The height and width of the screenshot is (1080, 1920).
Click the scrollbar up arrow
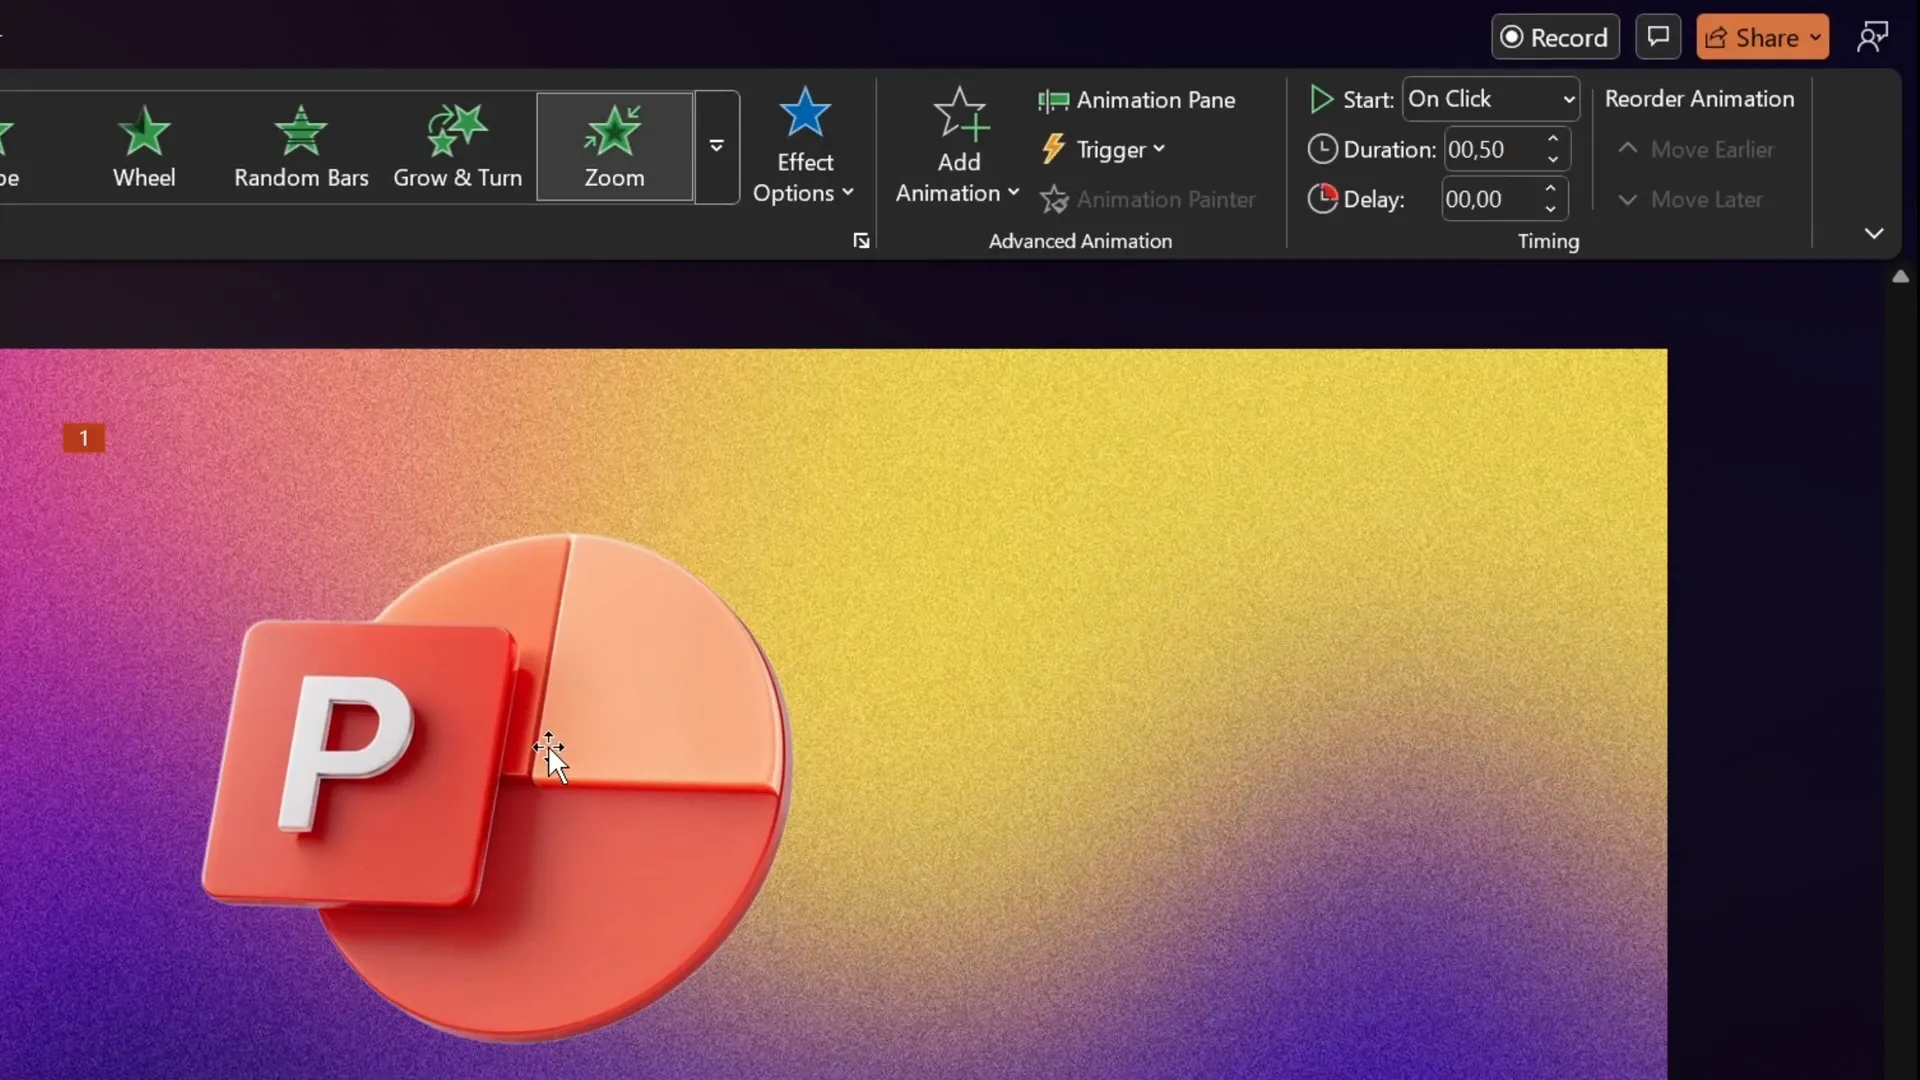pos(1901,277)
